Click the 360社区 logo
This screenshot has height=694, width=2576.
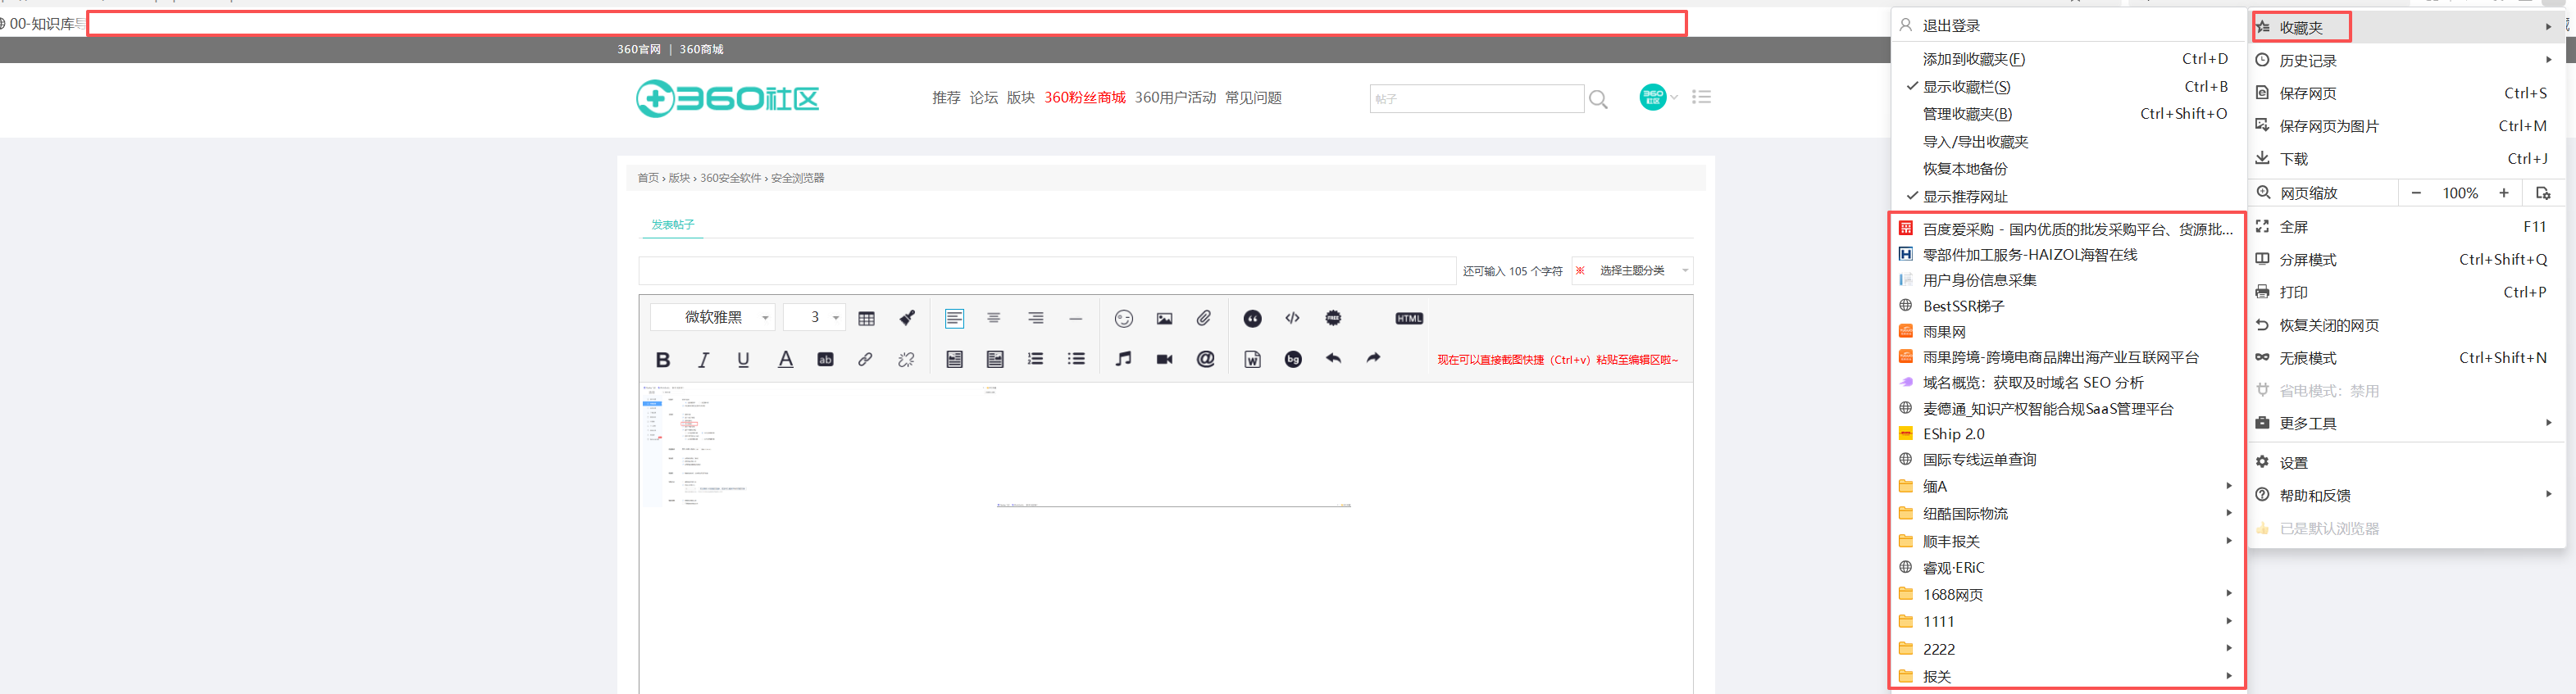(x=727, y=98)
